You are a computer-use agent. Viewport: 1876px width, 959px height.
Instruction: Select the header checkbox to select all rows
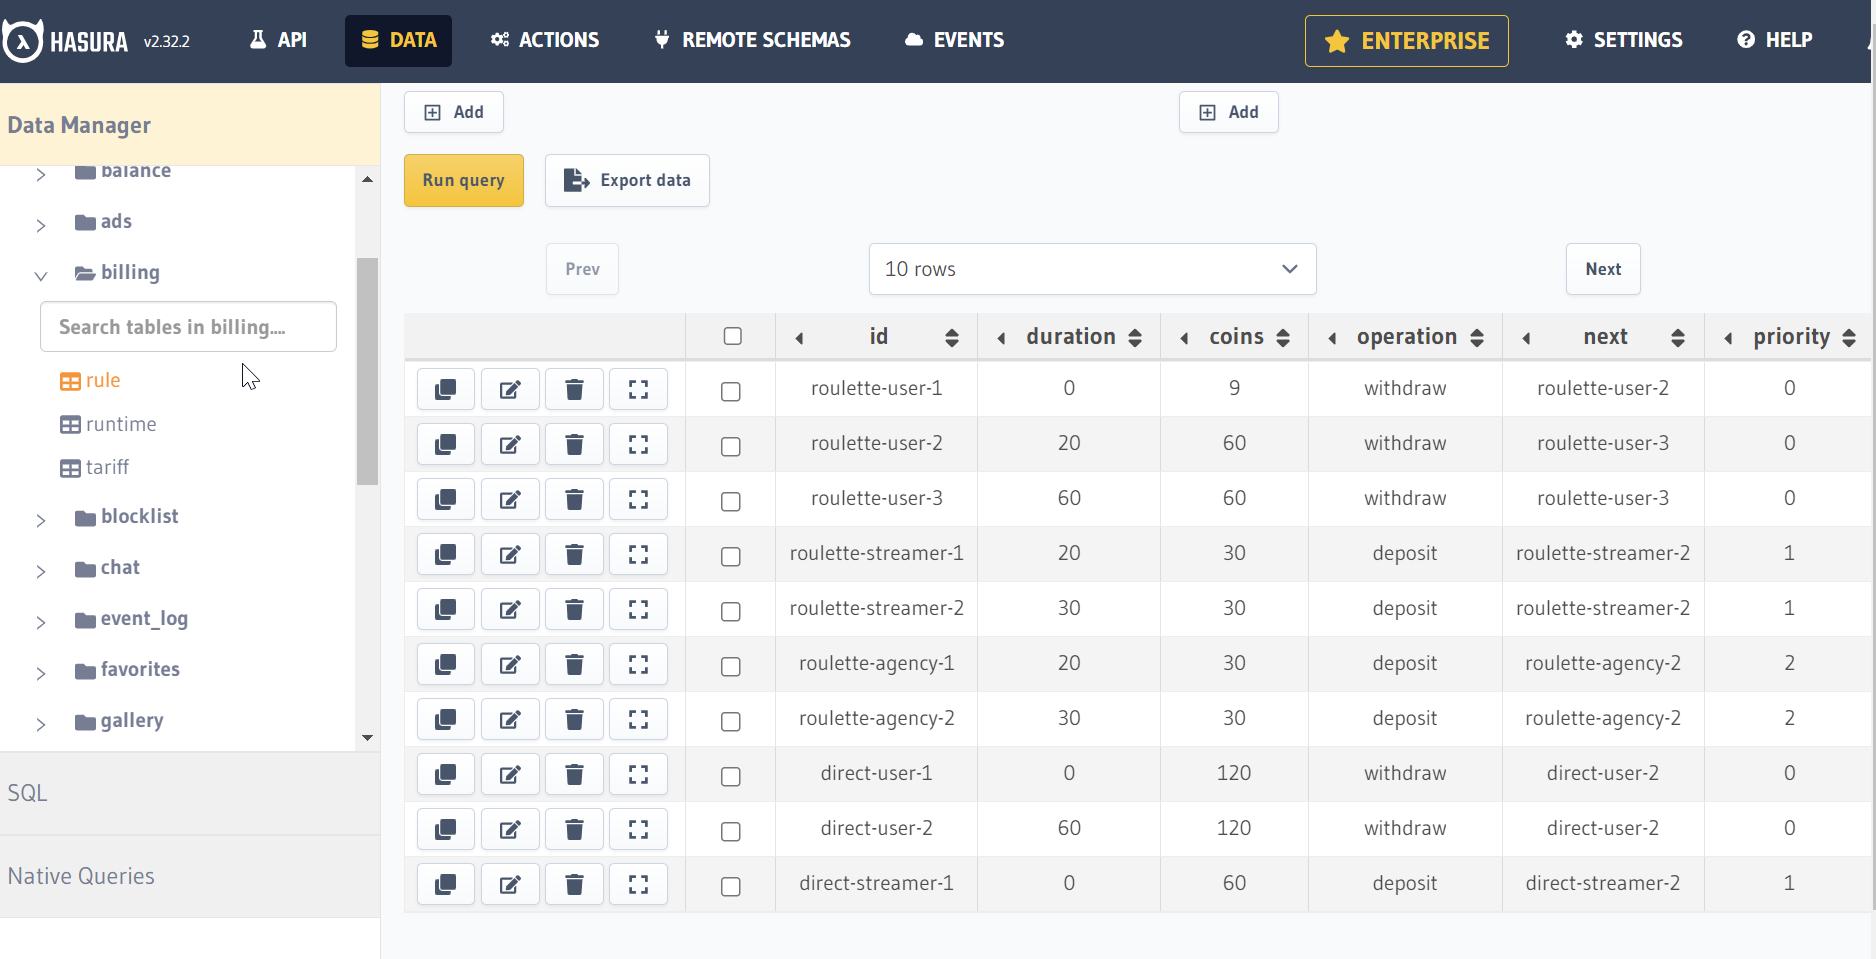[x=731, y=336]
